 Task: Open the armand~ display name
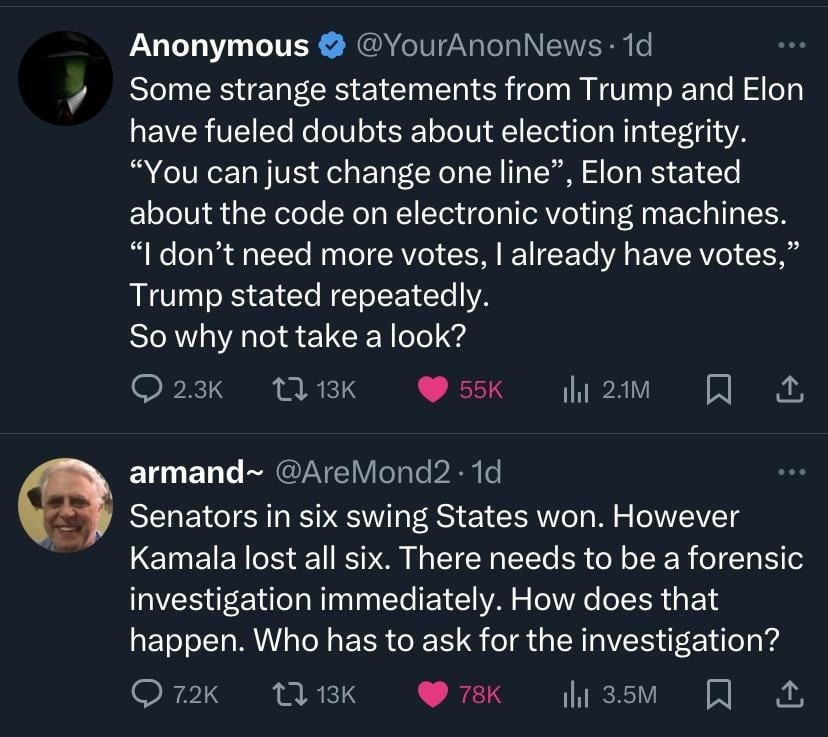[x=189, y=472]
